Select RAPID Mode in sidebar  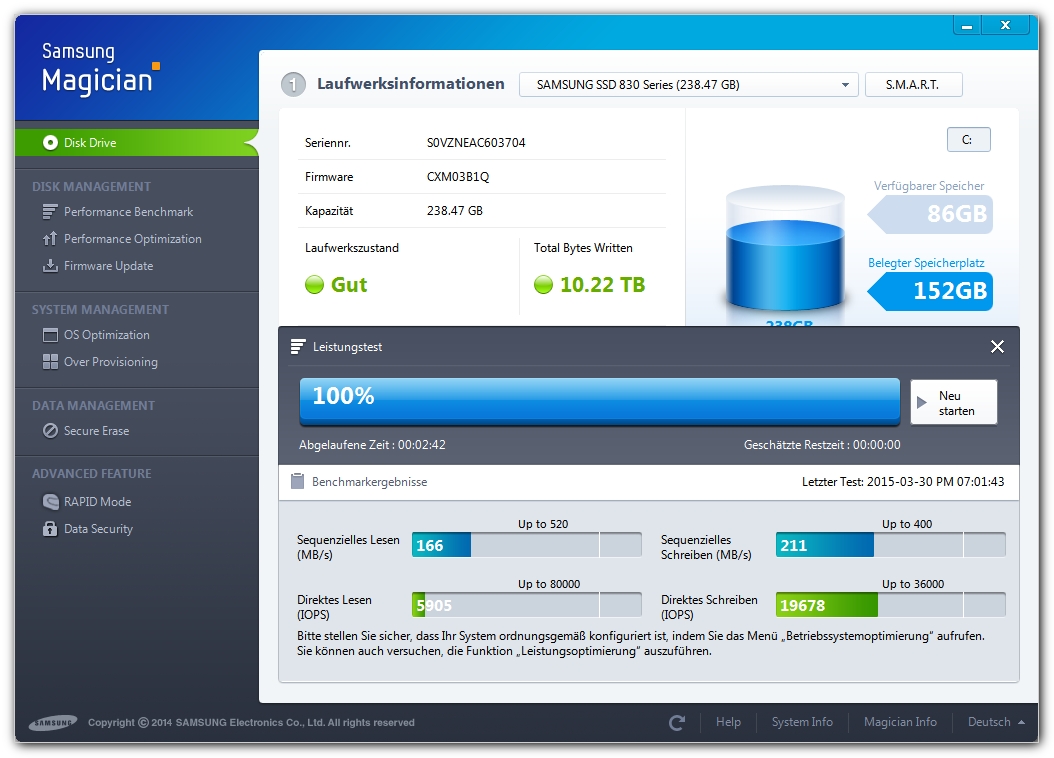97,501
